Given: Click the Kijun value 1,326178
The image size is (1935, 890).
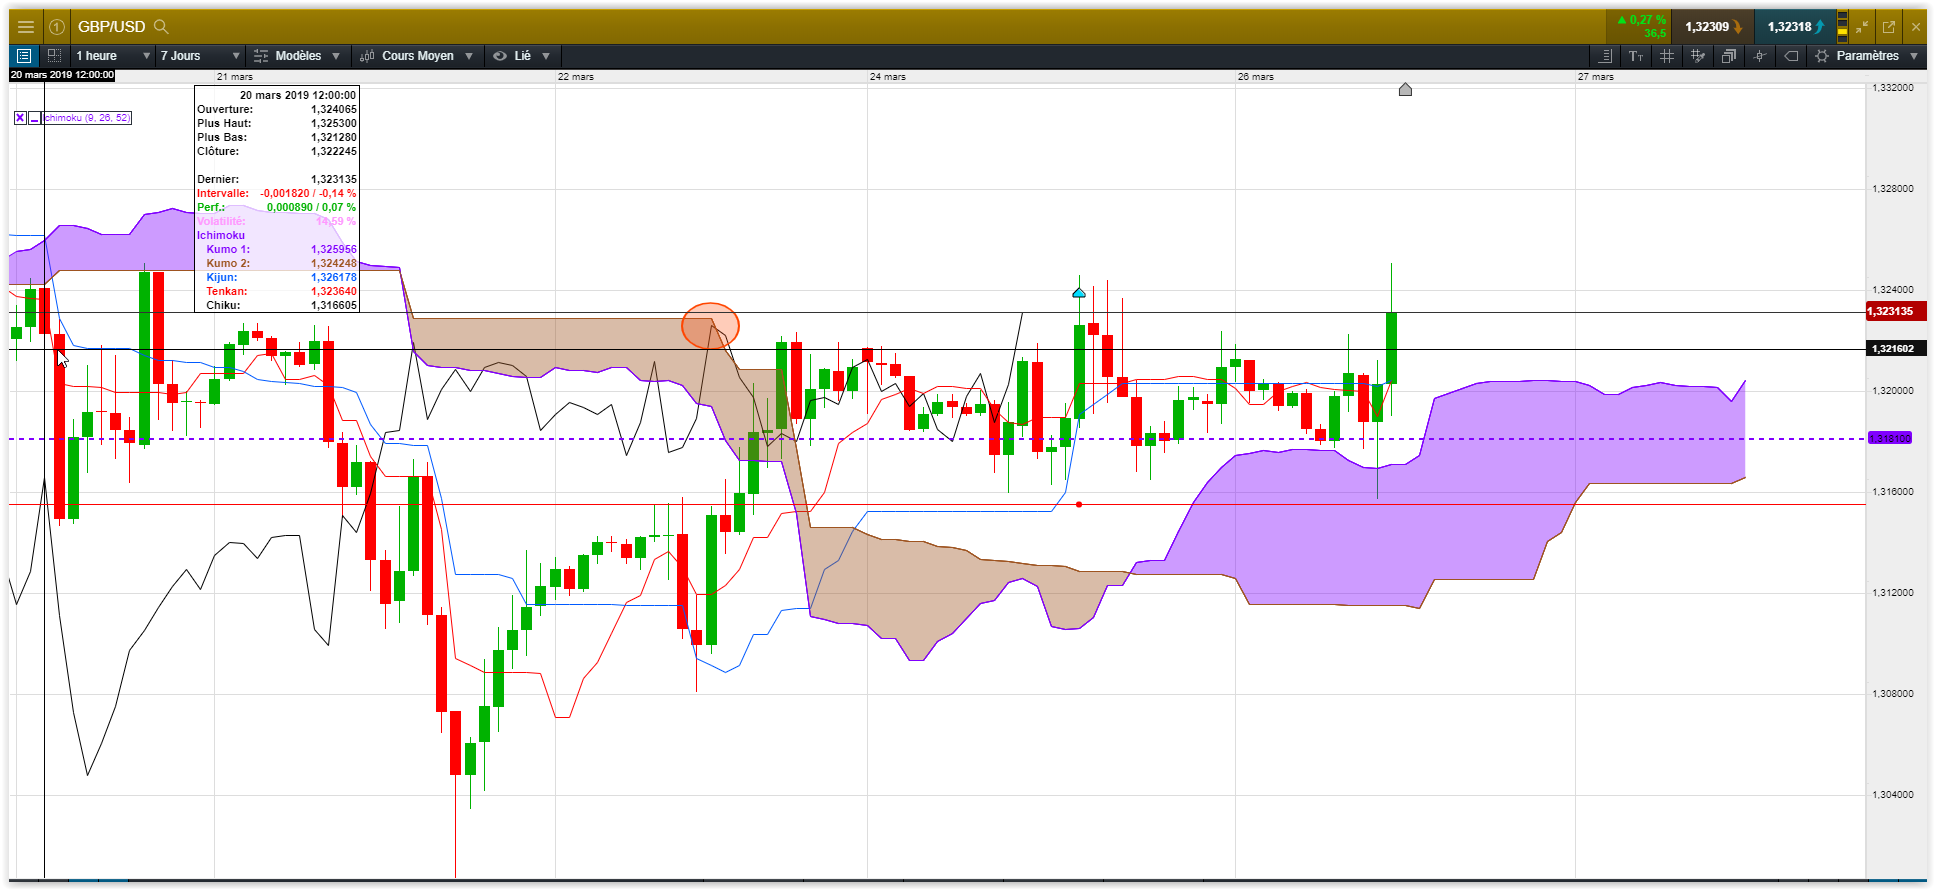Looking at the screenshot, I should [x=334, y=278].
